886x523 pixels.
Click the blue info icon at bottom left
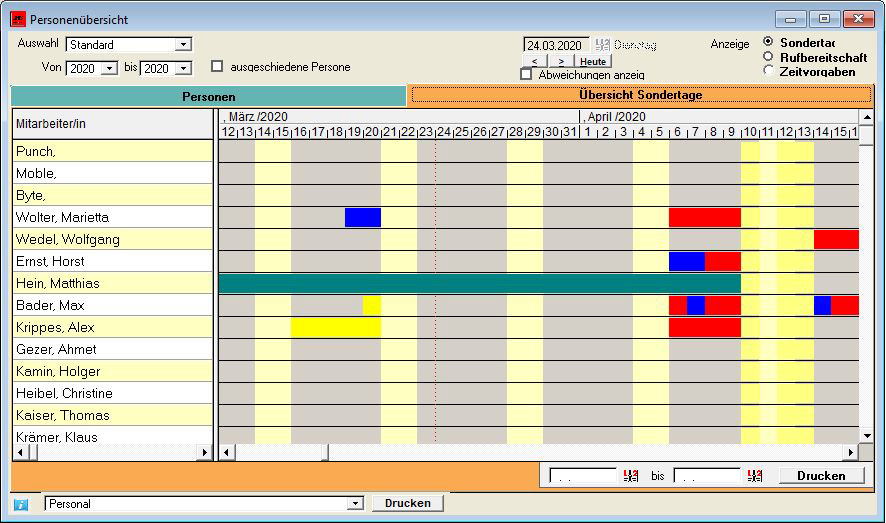(x=20, y=504)
